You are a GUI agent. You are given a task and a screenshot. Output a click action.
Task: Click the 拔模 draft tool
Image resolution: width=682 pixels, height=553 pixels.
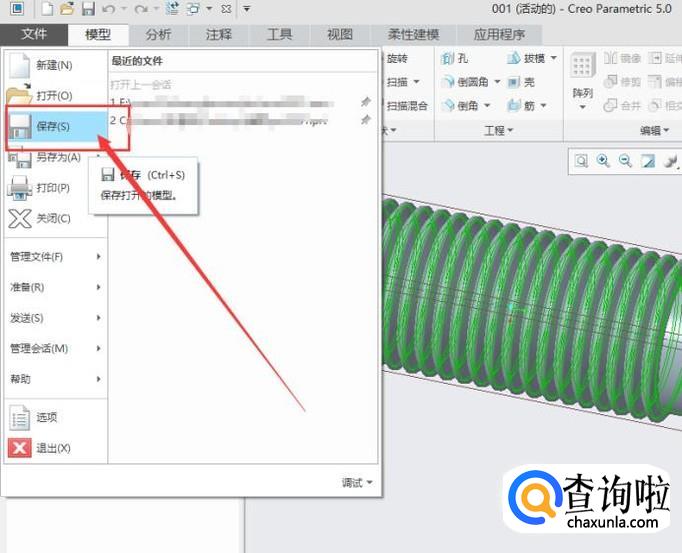click(526, 58)
